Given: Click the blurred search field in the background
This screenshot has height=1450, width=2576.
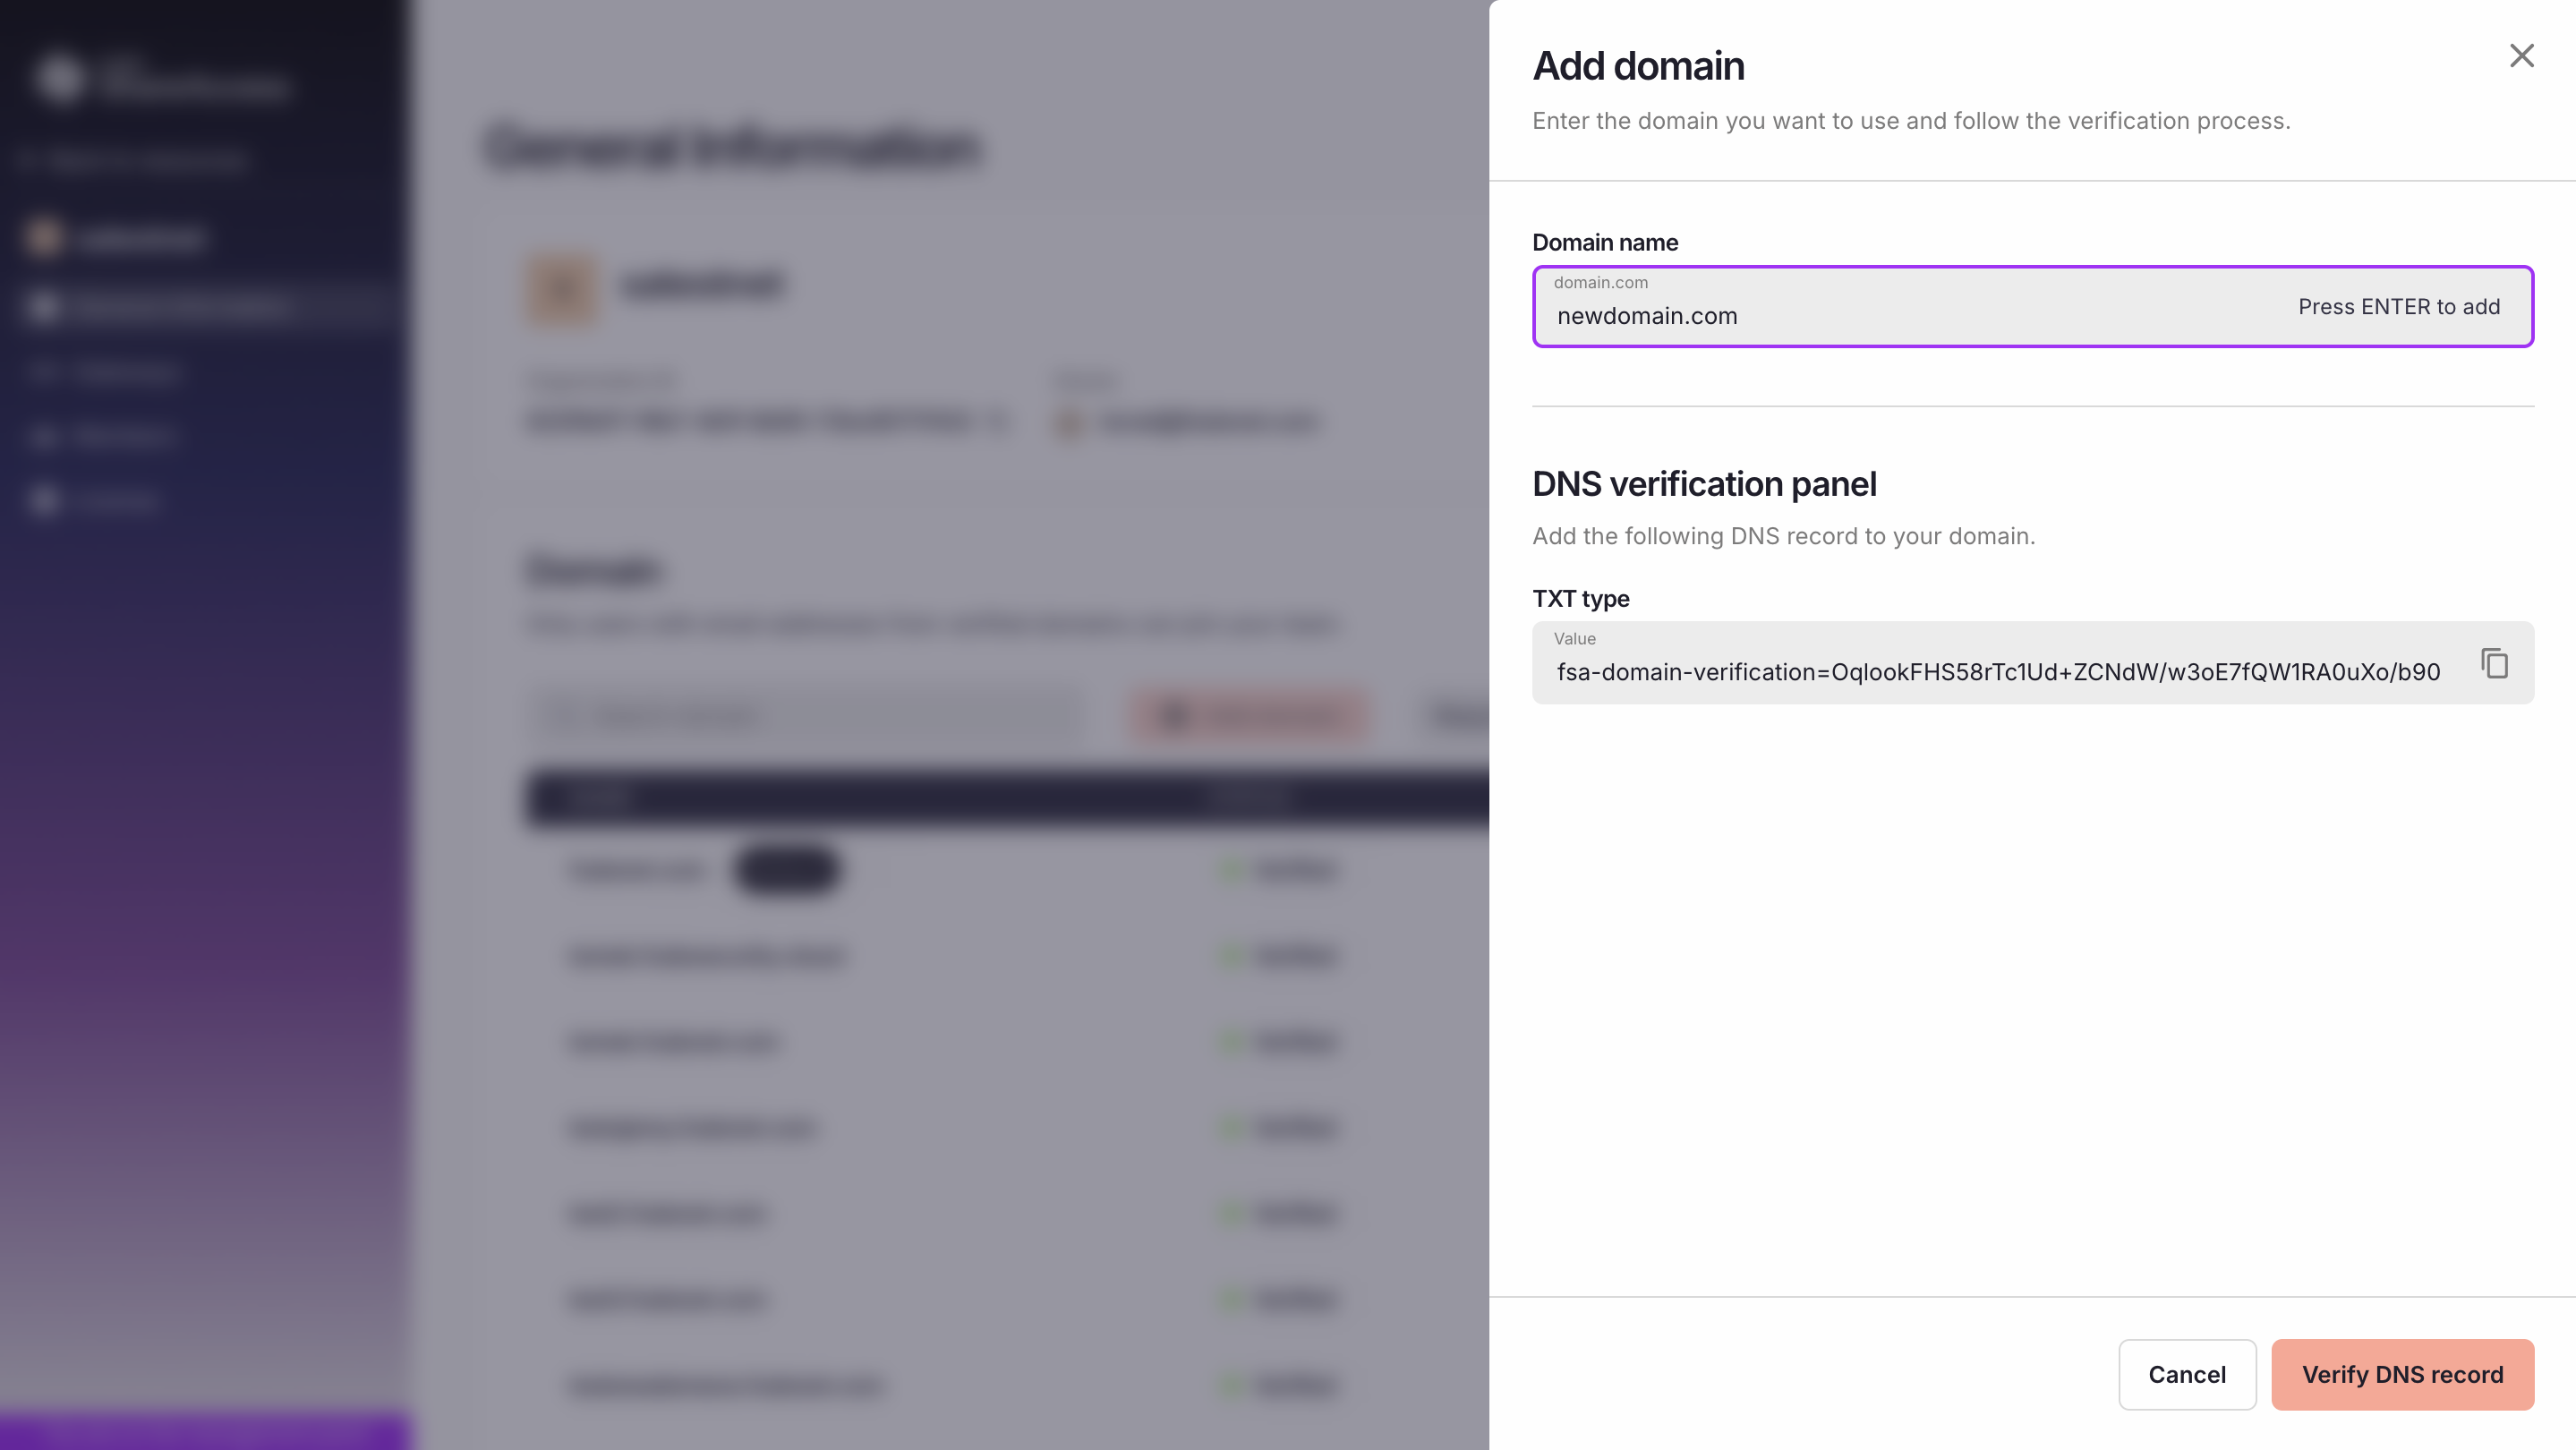Looking at the screenshot, I should (806, 715).
